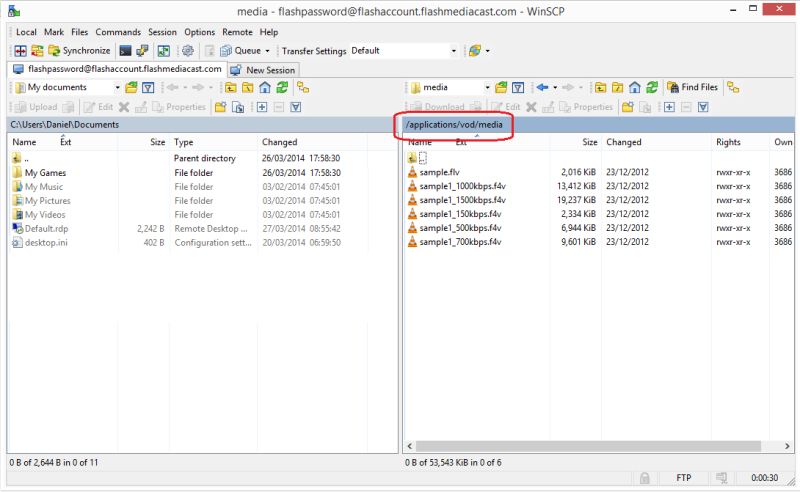Select sample1_1500kbps.f4v remote file
800x492 pixels.
tap(463, 200)
